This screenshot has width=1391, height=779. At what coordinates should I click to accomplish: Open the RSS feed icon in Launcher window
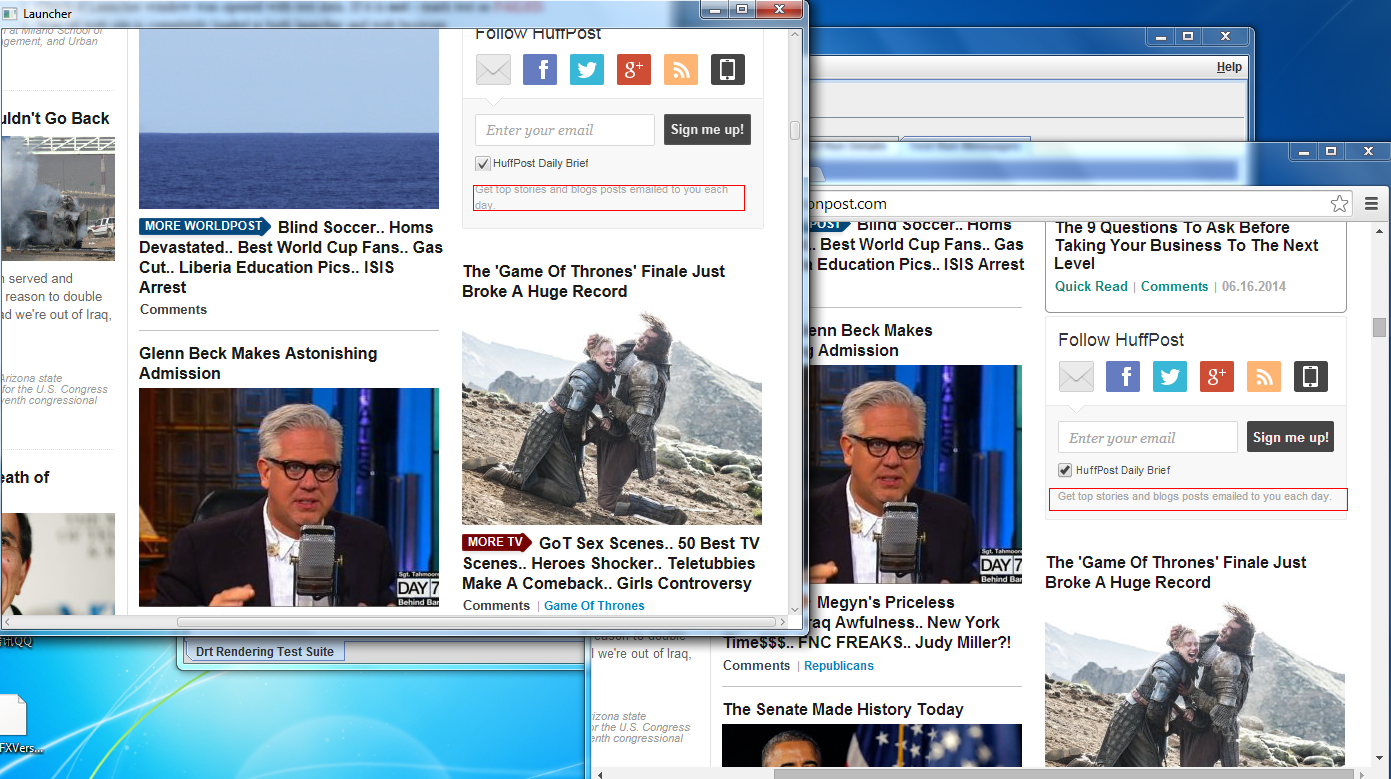point(681,69)
